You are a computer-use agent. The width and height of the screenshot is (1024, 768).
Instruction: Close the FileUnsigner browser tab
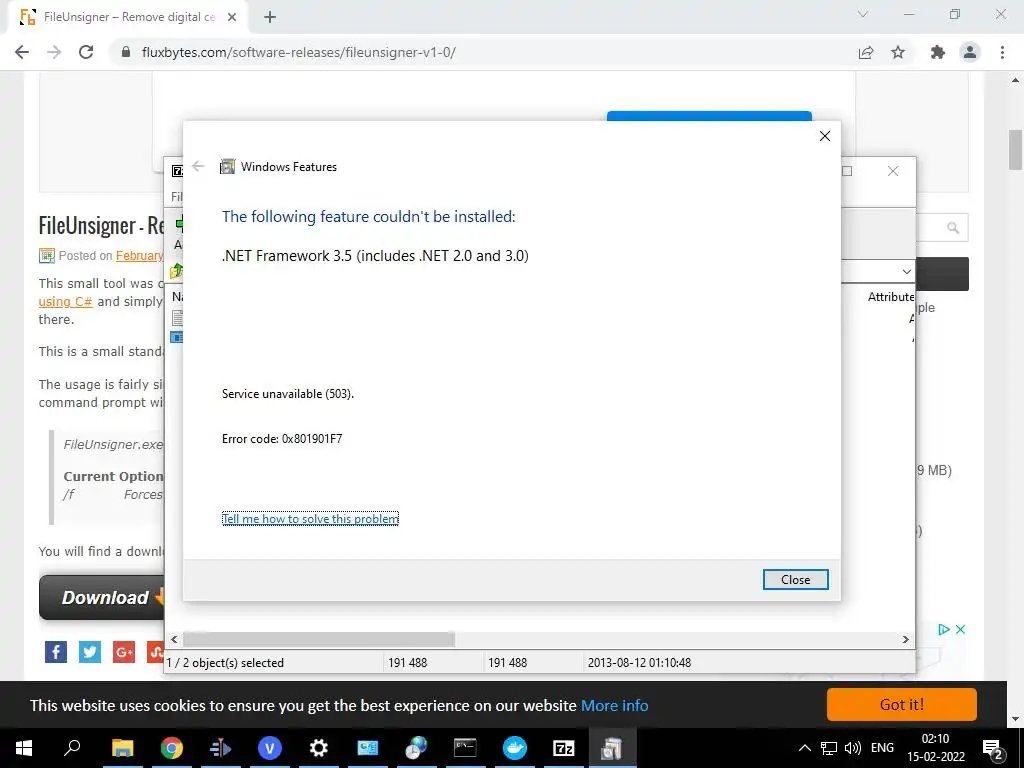232,18
